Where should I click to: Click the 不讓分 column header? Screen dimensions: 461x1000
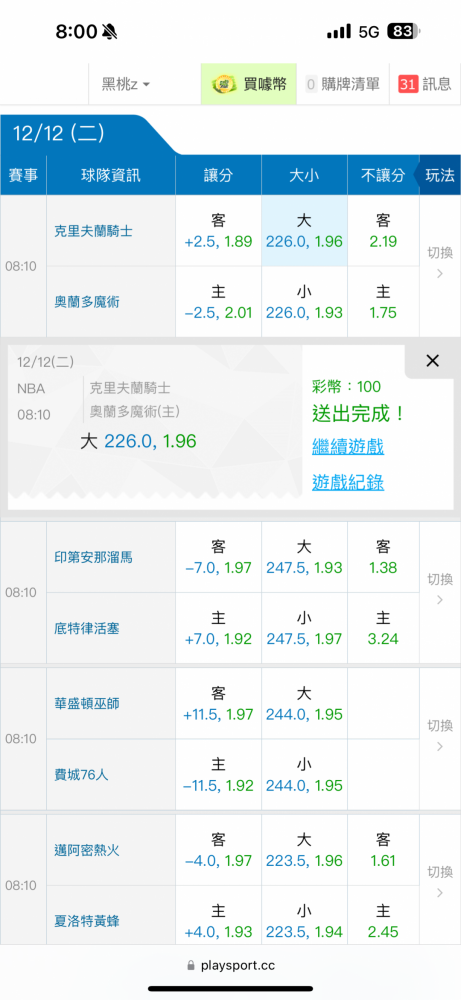[383, 175]
